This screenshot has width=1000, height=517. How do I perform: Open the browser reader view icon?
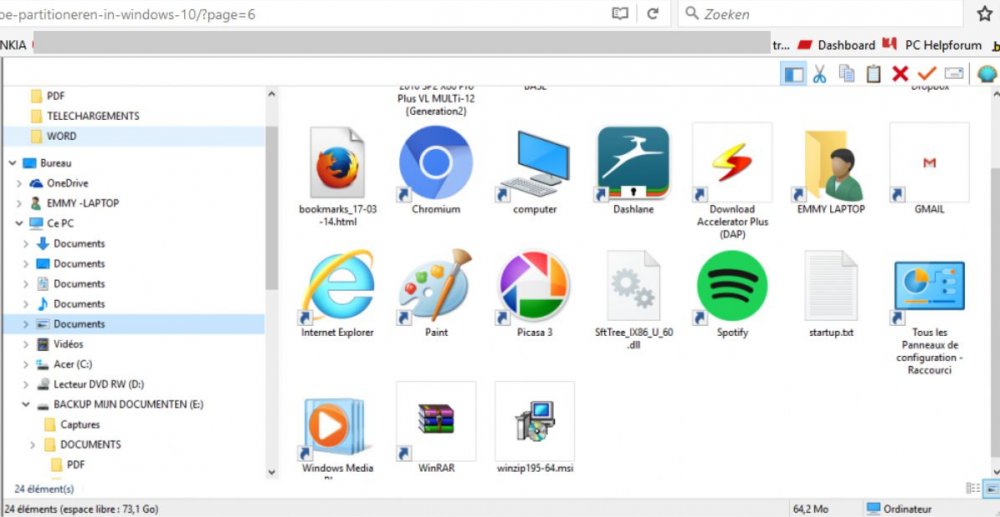pos(620,14)
